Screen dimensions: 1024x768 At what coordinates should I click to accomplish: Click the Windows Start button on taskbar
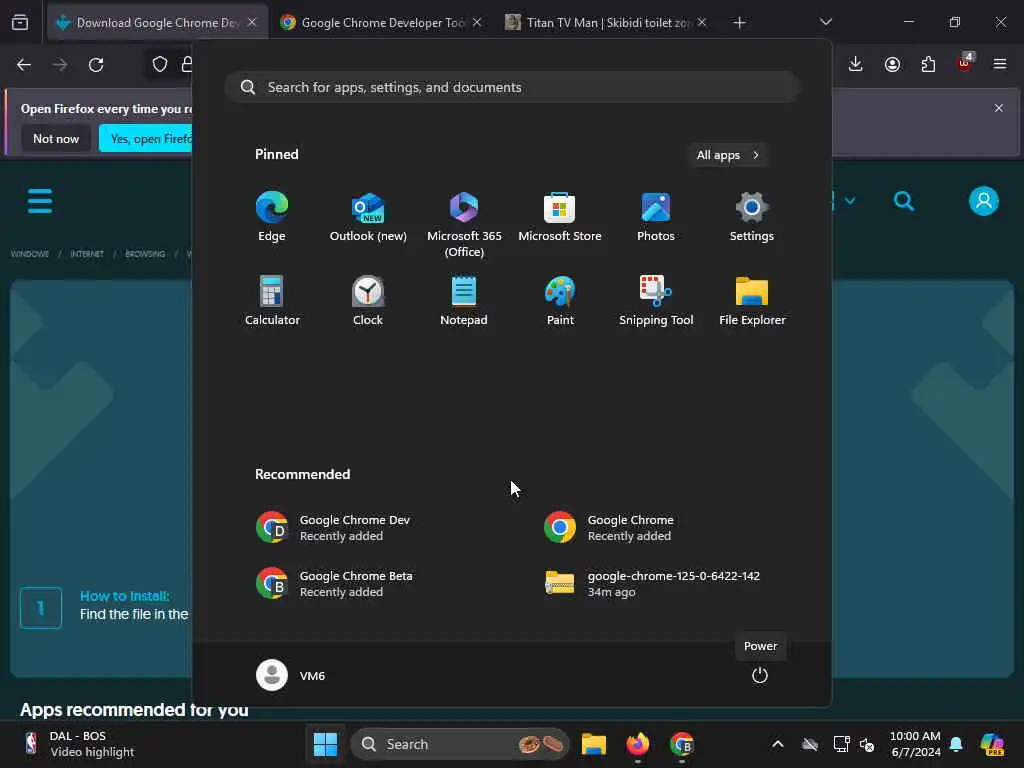tap(325, 744)
